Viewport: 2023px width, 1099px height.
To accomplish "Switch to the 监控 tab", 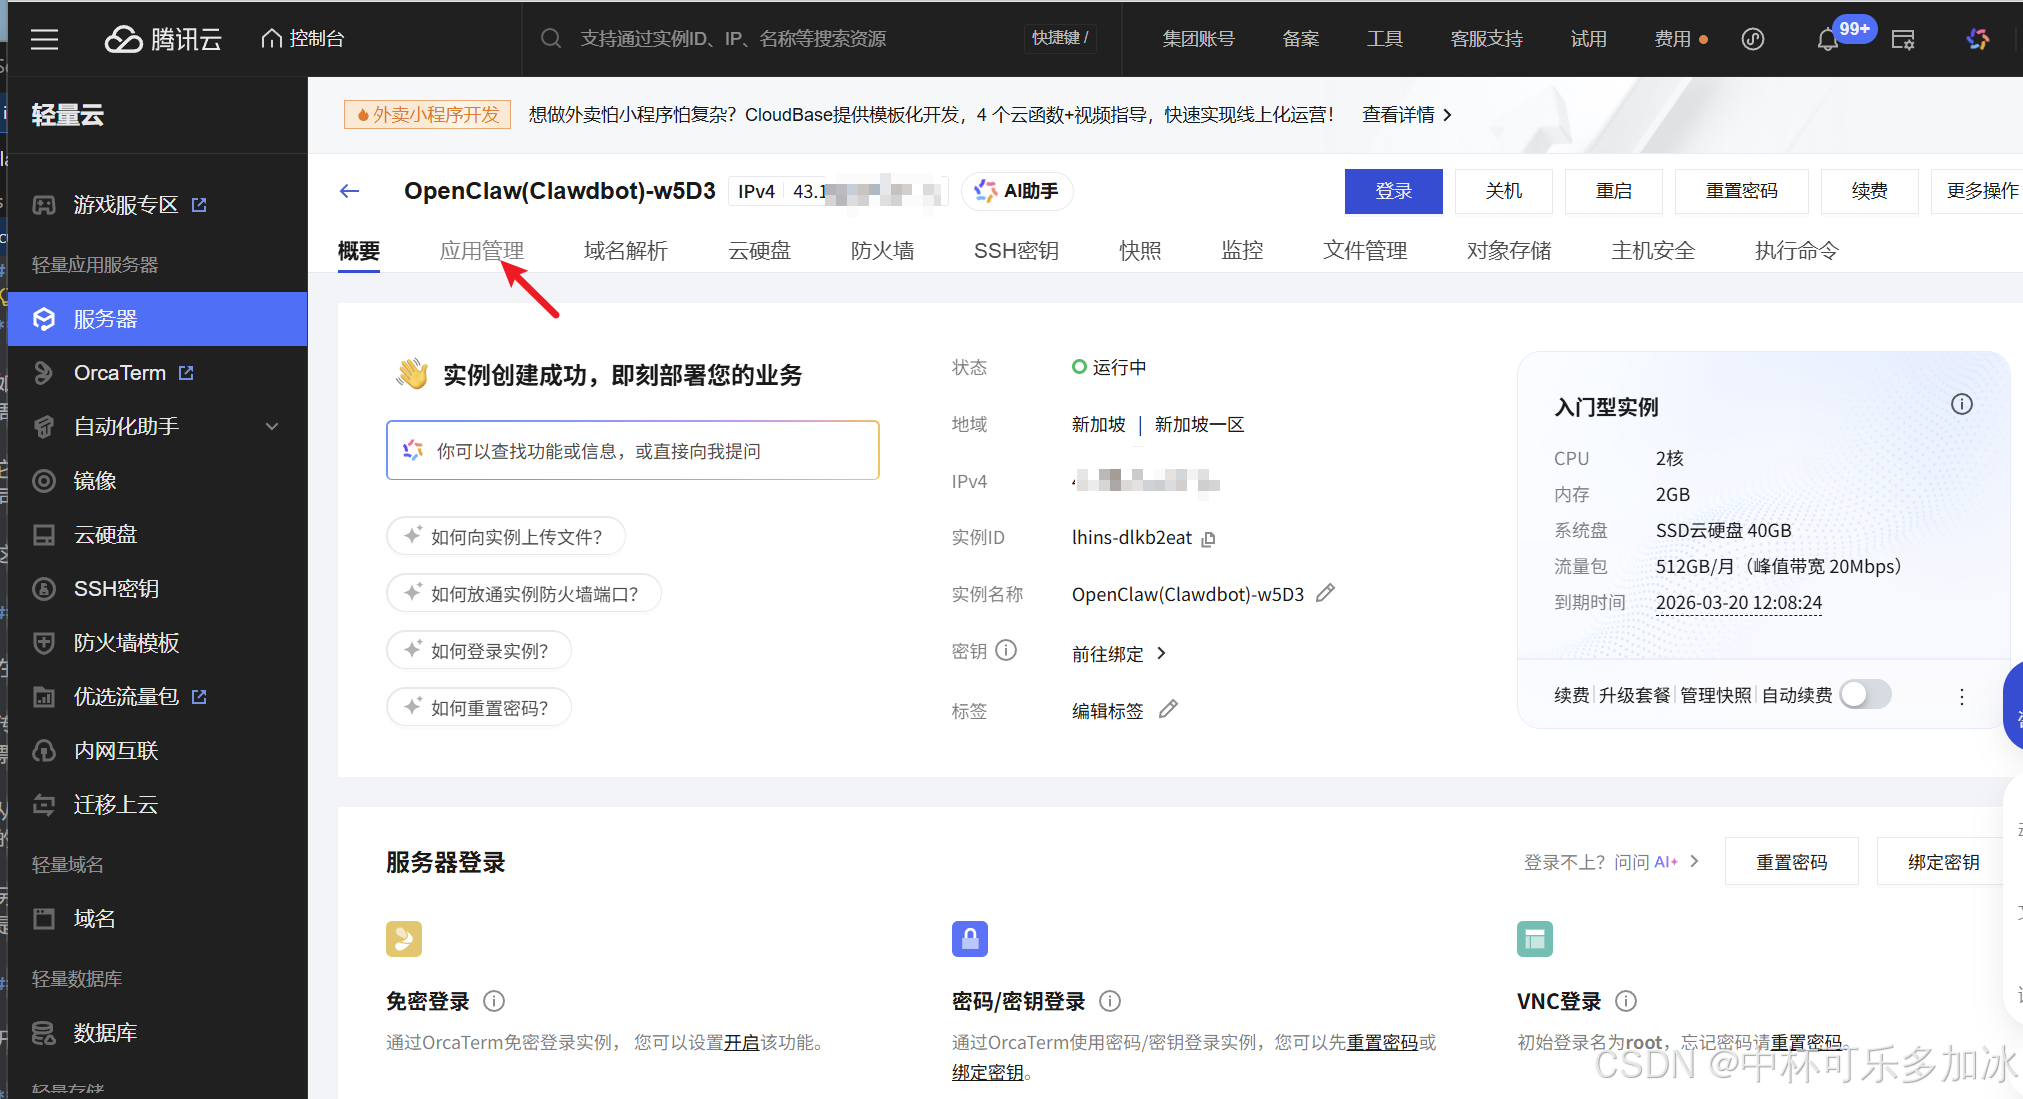I will point(1241,250).
